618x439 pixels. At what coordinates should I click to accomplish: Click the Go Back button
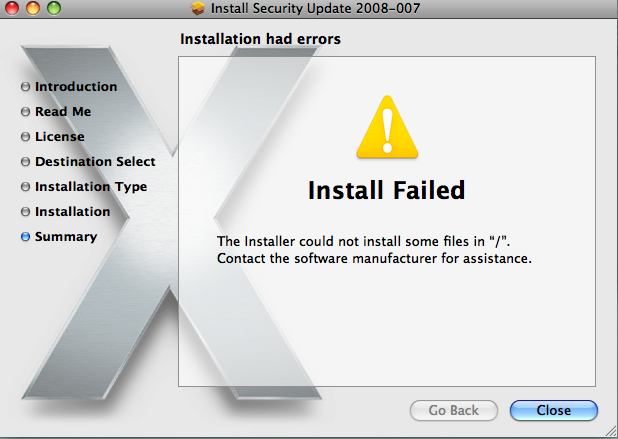point(454,410)
